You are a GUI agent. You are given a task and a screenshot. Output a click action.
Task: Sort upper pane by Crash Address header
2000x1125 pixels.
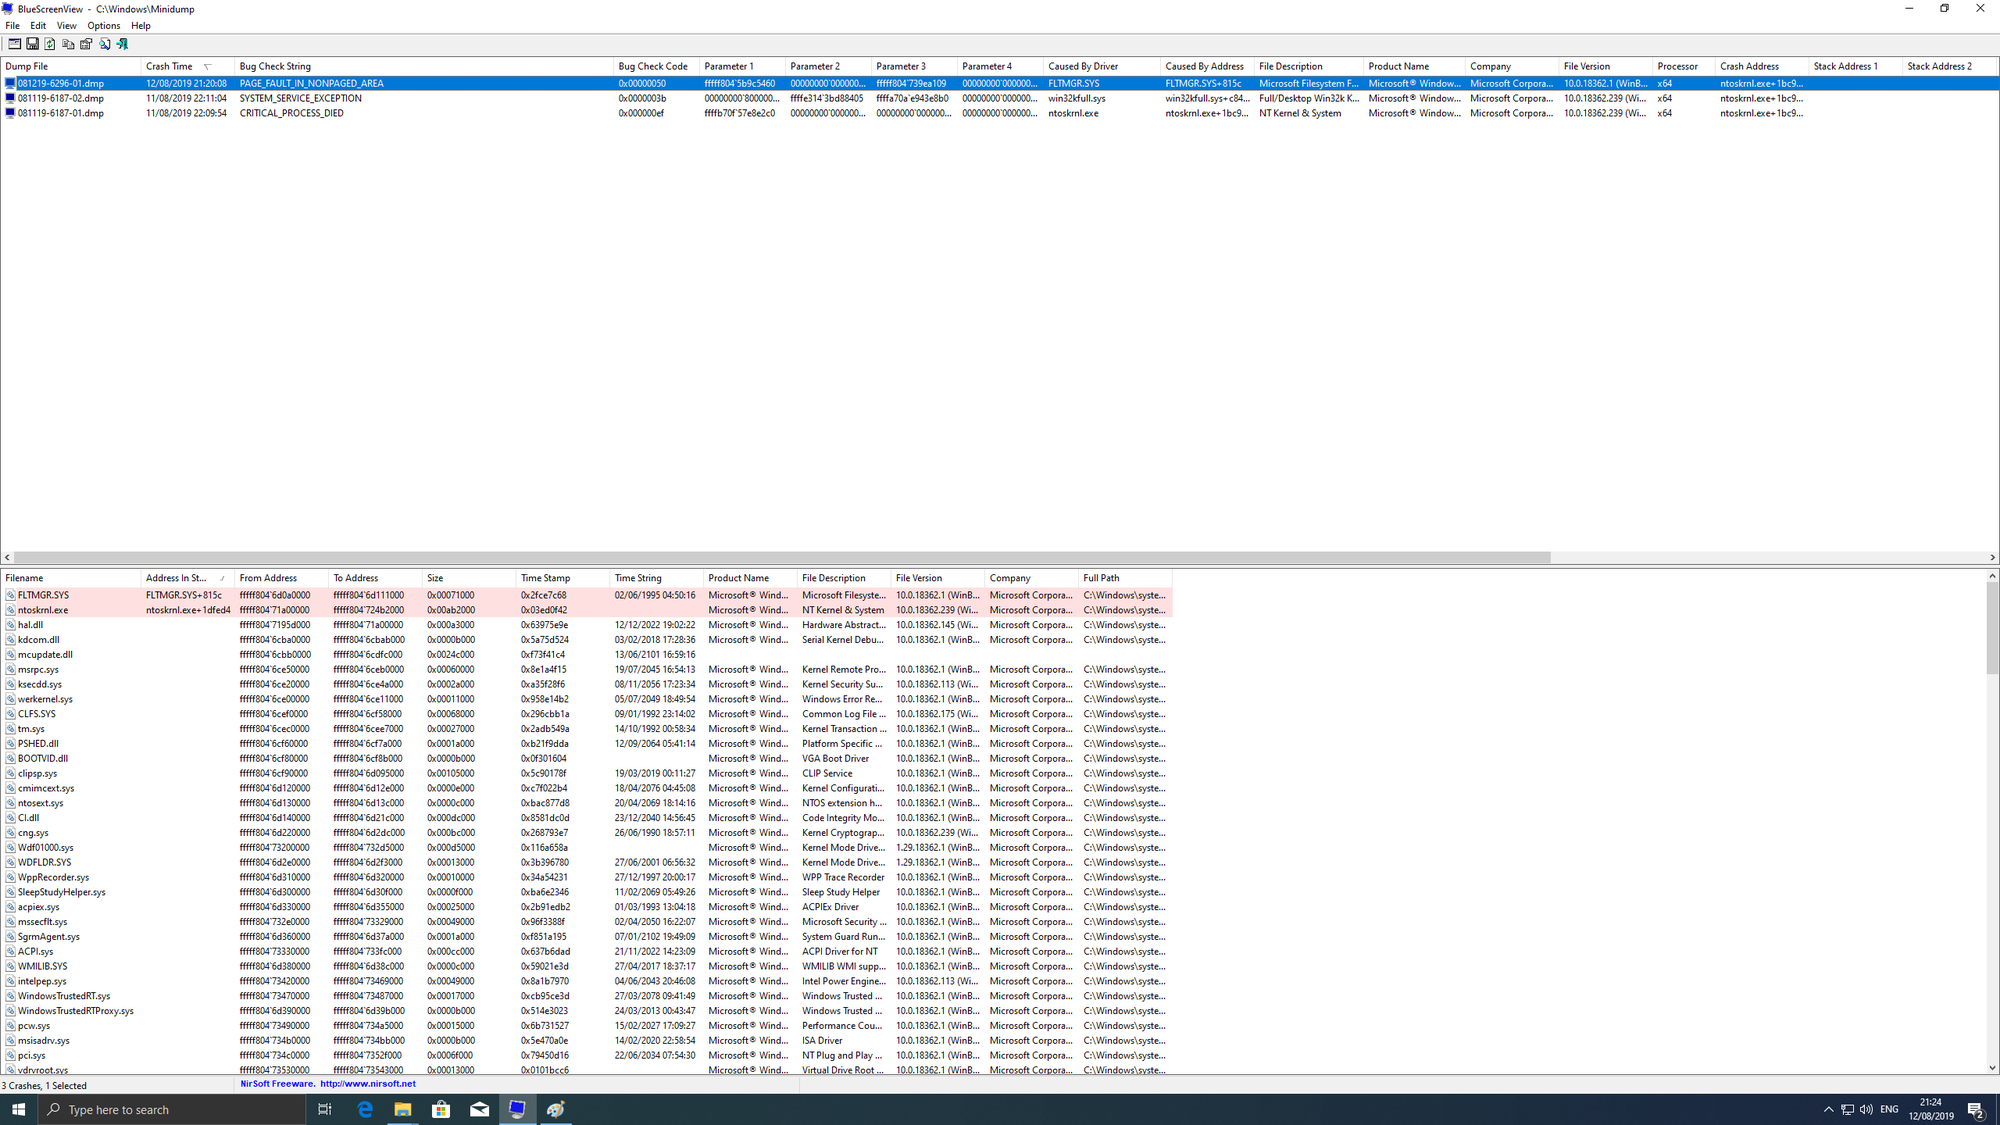(x=1762, y=66)
